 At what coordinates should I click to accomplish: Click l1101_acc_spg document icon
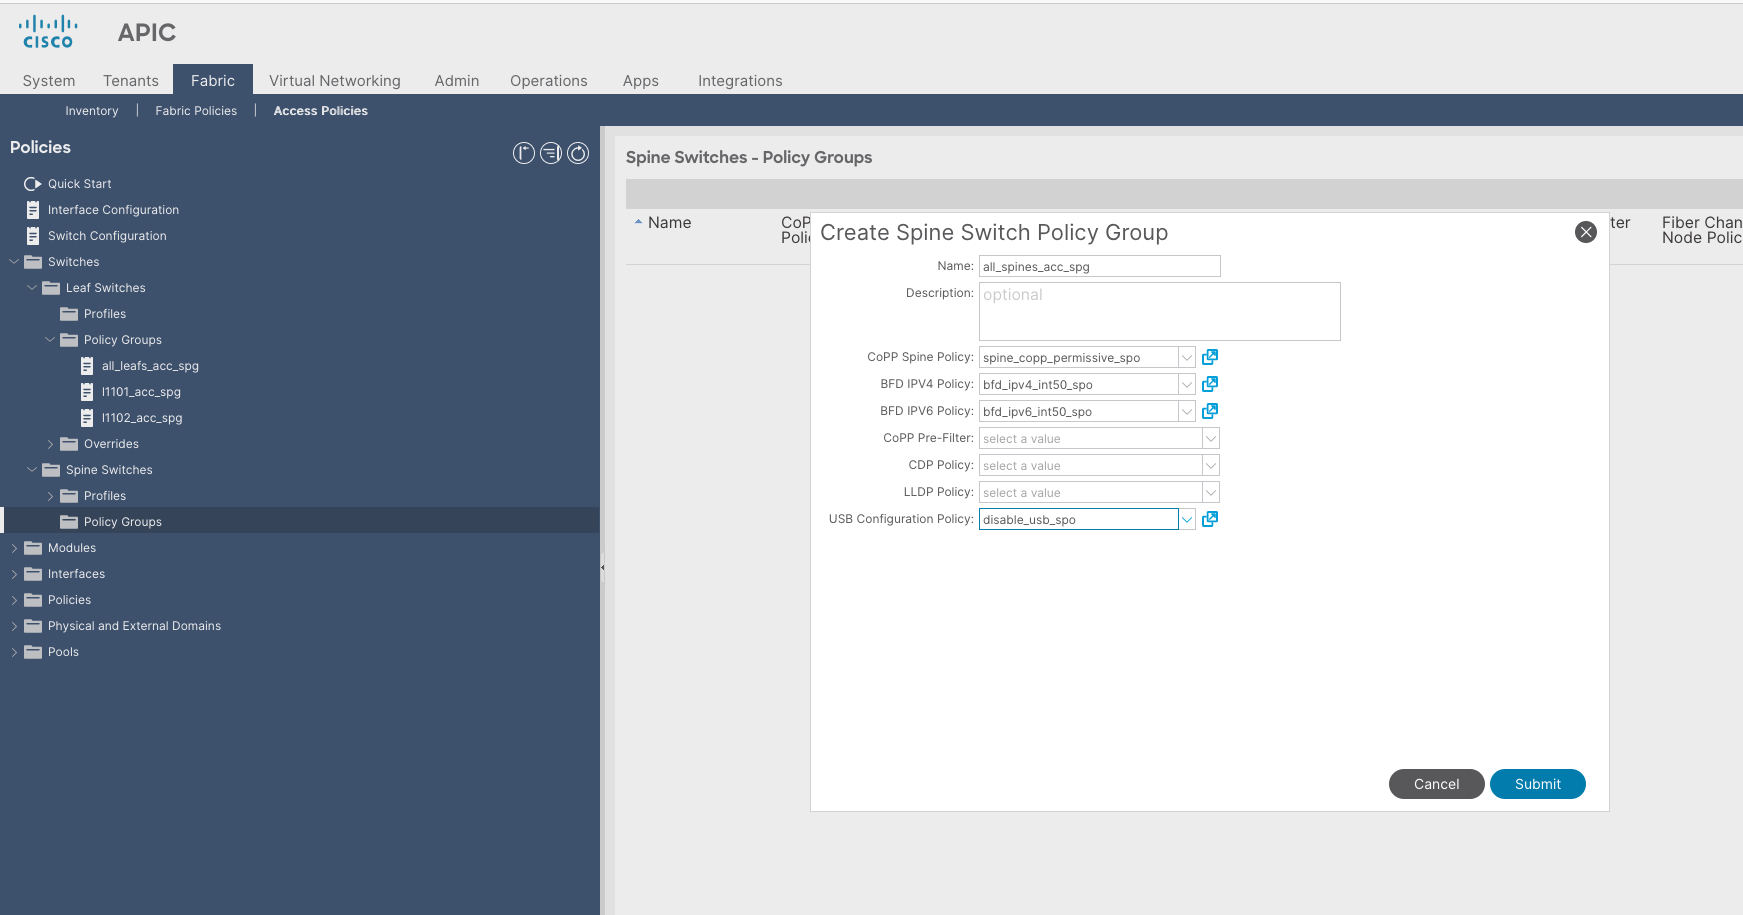coord(87,392)
